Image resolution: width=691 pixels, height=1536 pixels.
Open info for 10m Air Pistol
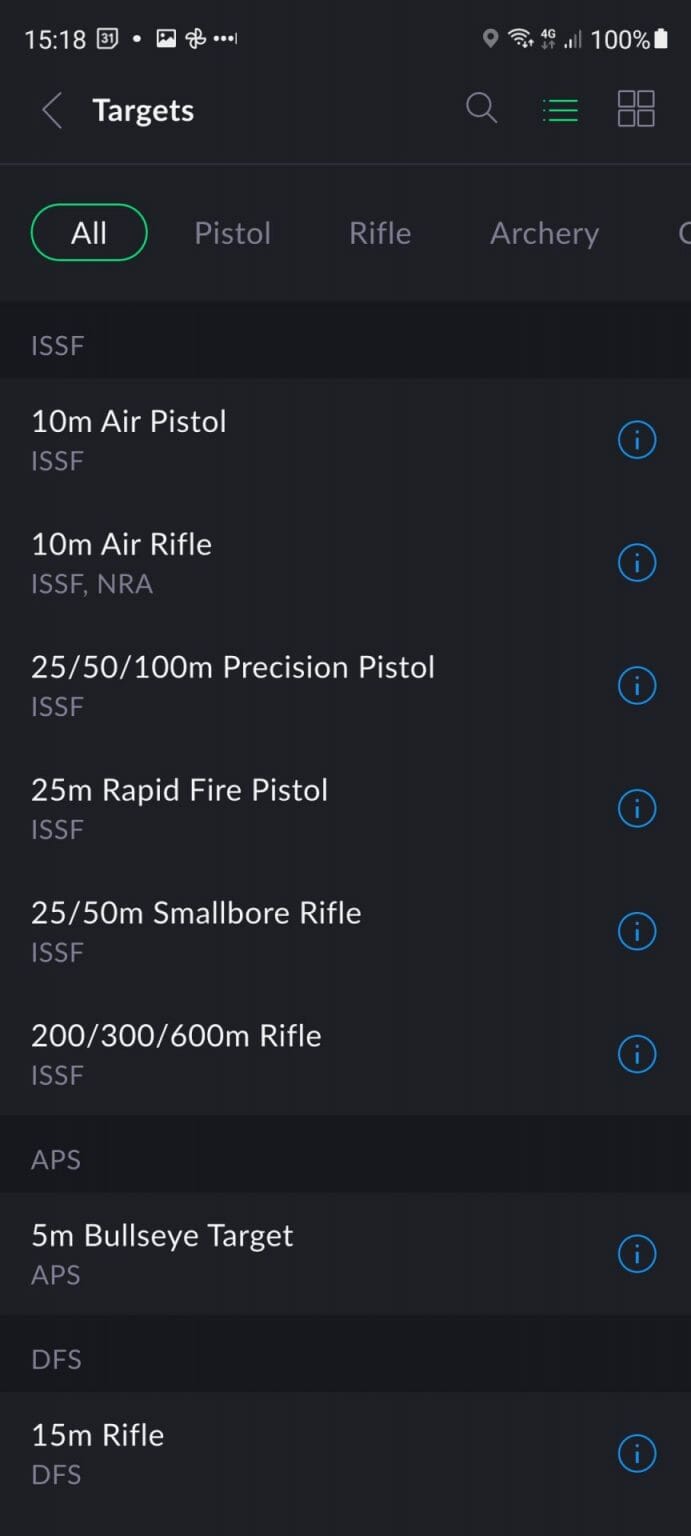click(637, 439)
